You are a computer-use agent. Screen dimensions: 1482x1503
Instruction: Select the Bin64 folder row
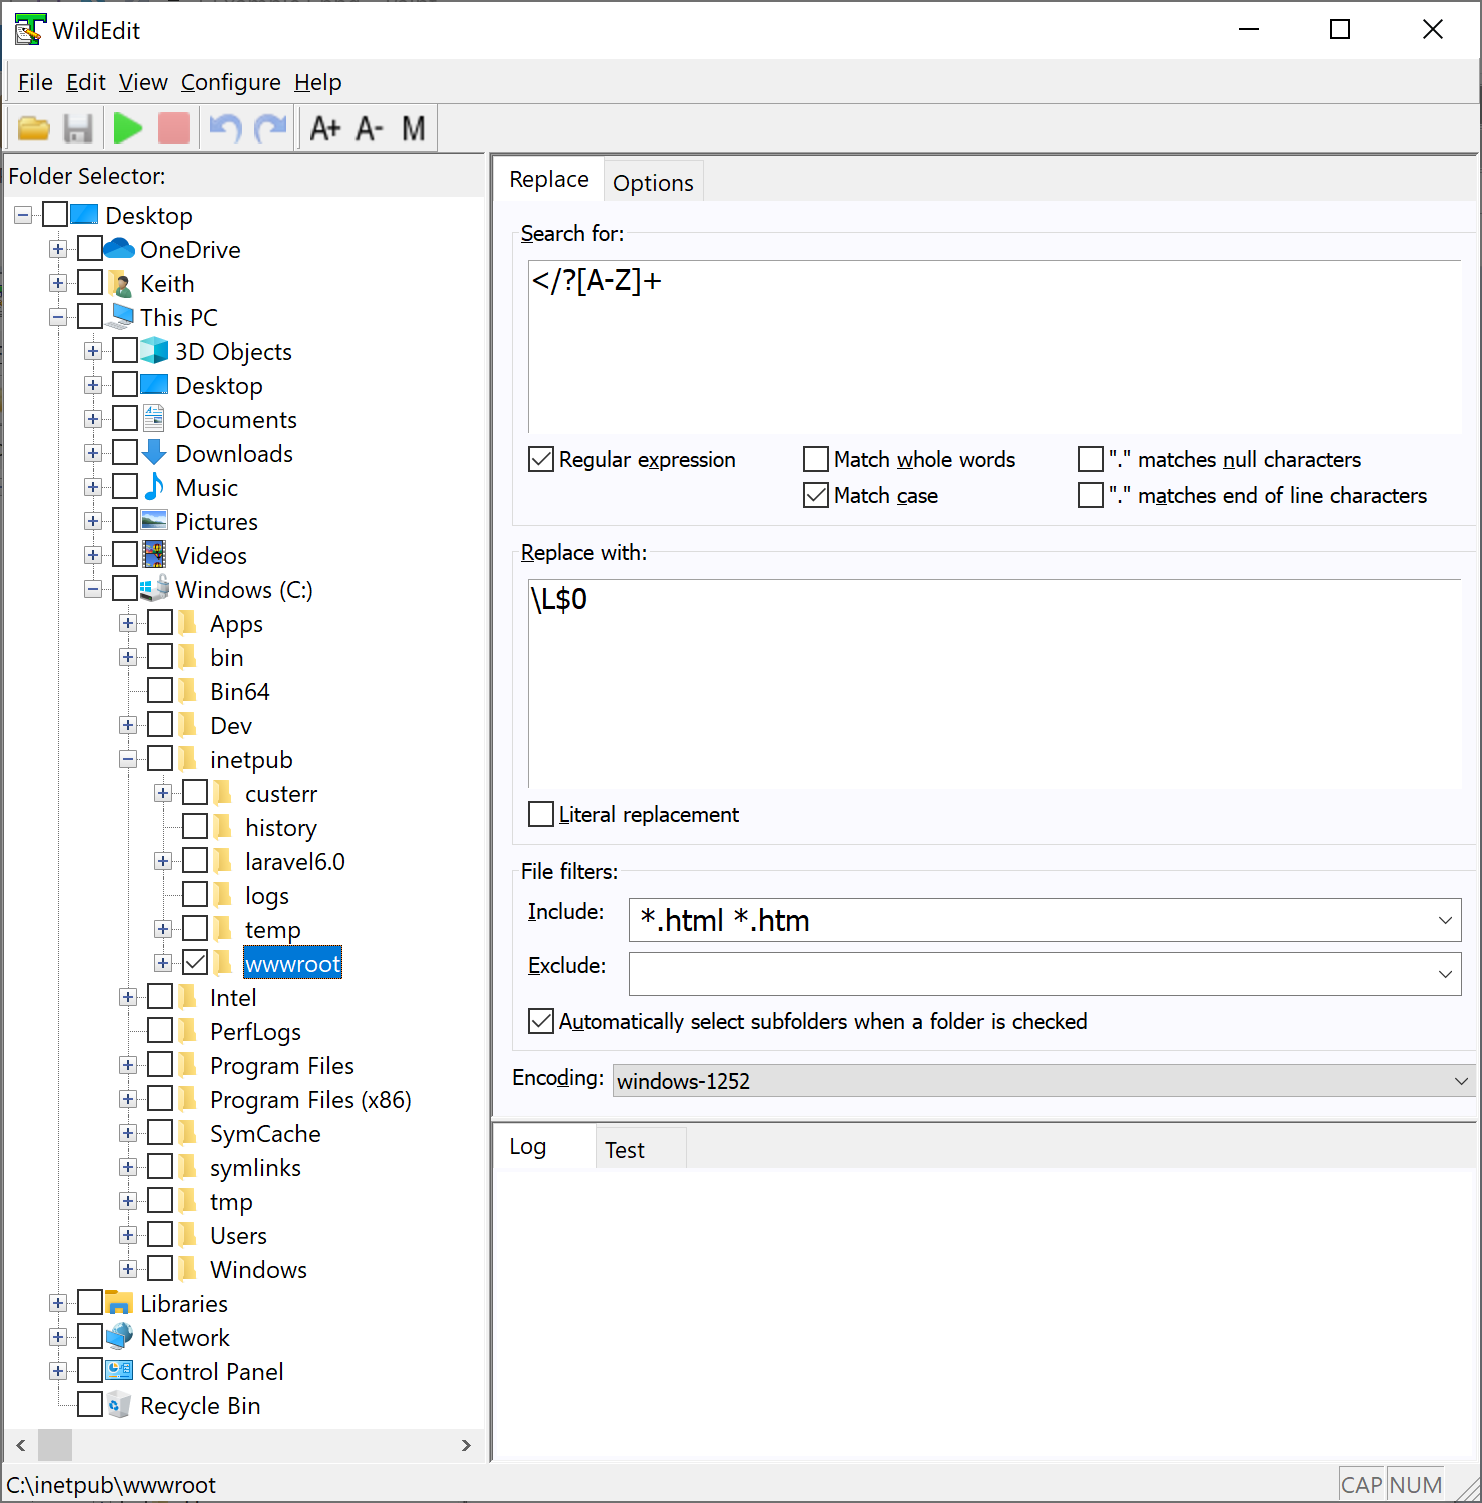[240, 691]
